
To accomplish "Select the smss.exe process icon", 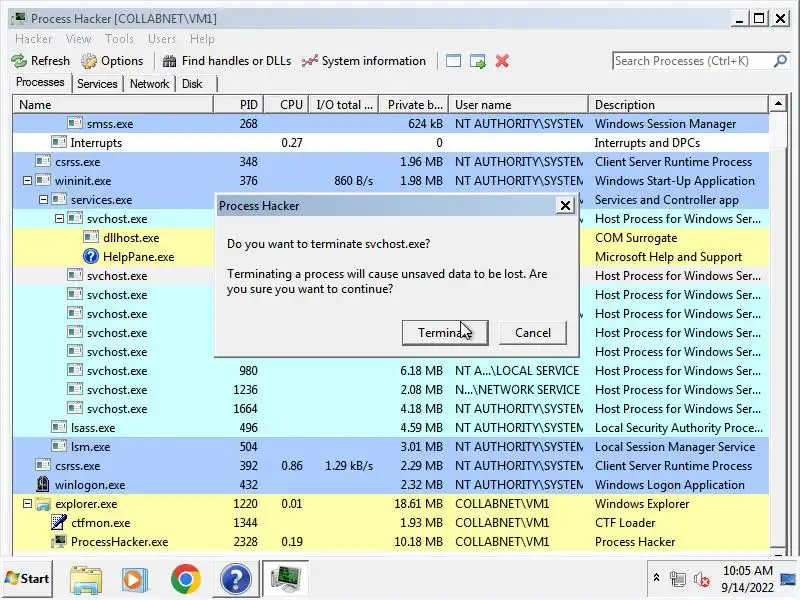I will (74, 123).
